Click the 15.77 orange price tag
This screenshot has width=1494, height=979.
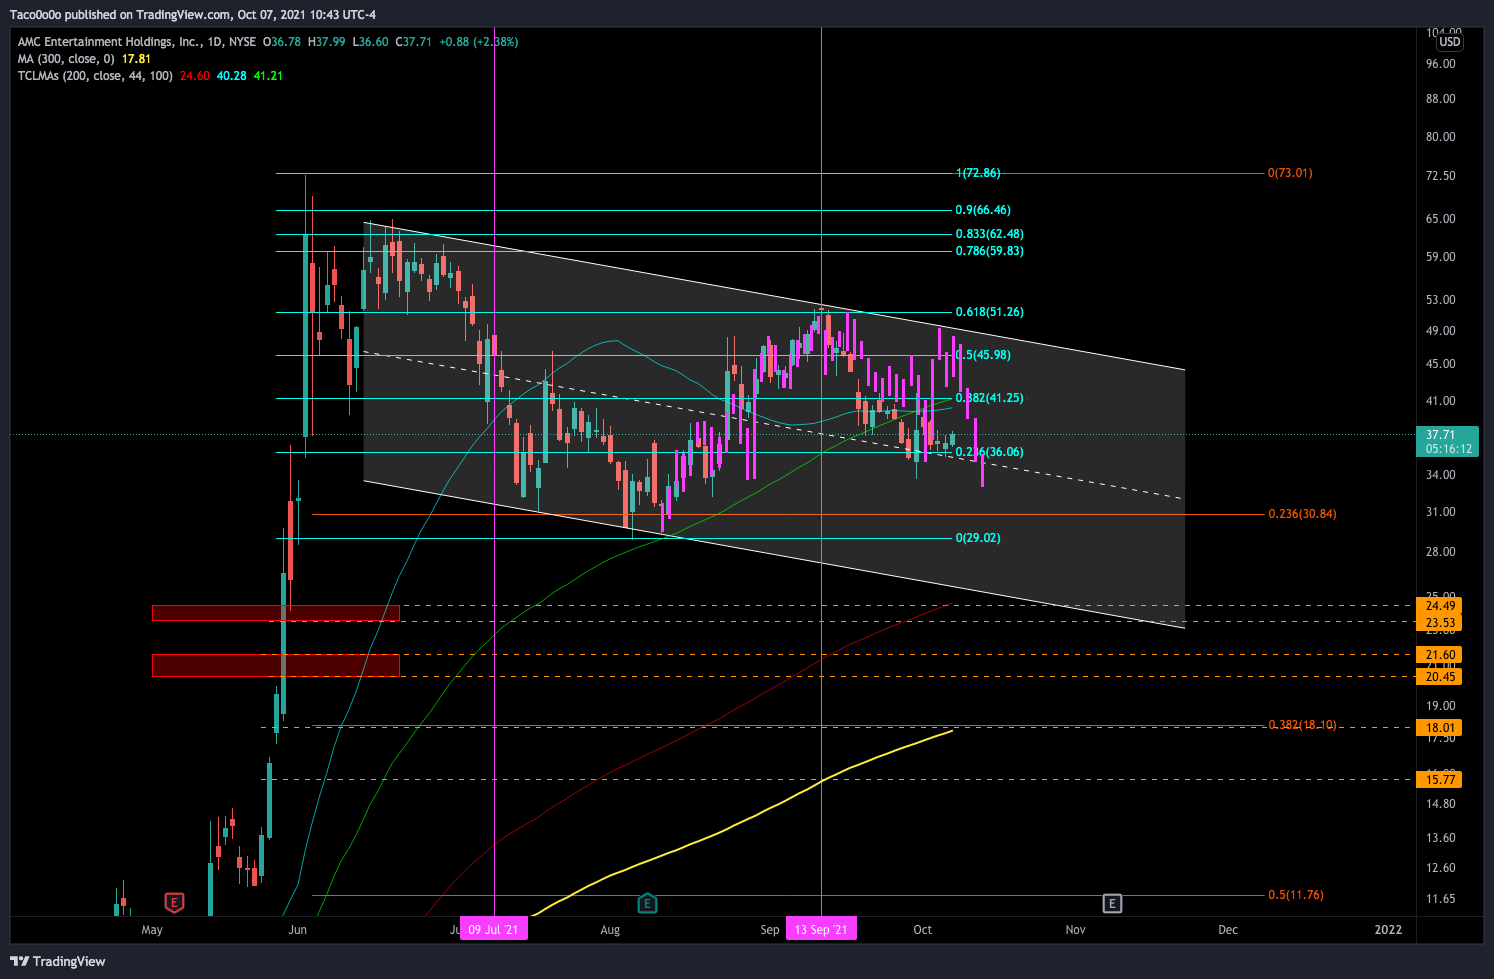(1440, 779)
